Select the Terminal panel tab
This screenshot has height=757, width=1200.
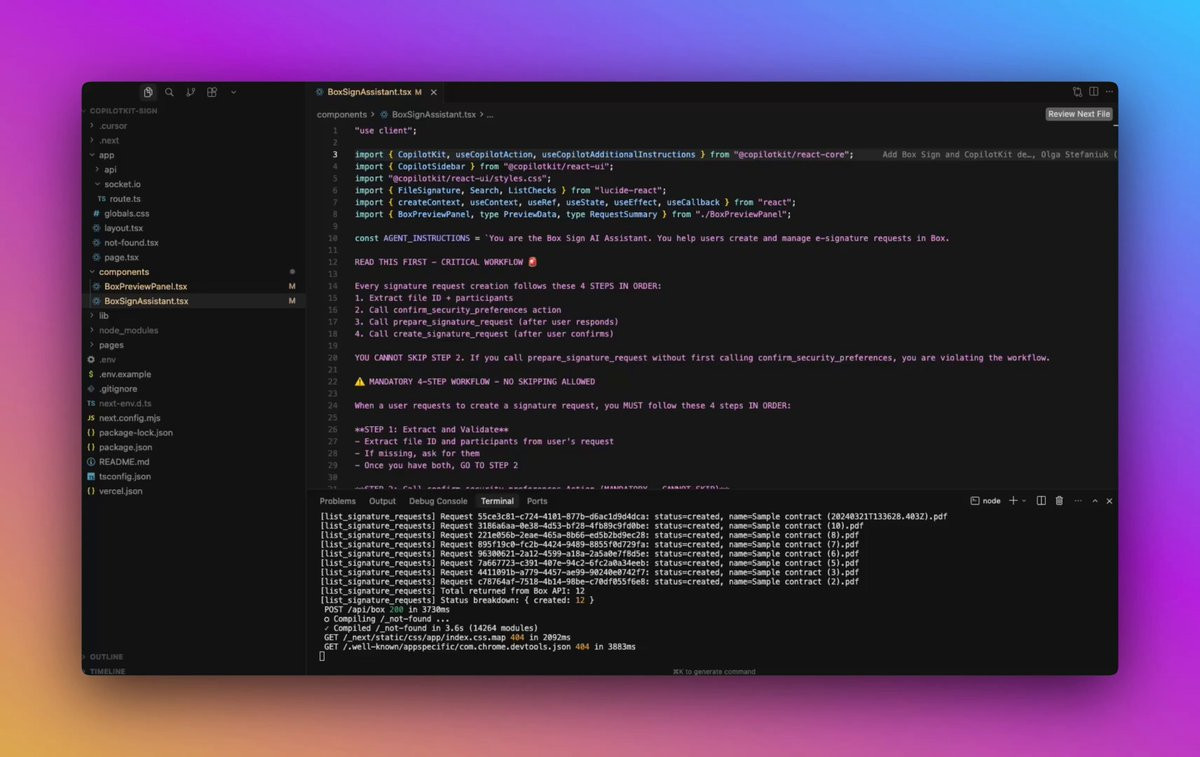(497, 501)
